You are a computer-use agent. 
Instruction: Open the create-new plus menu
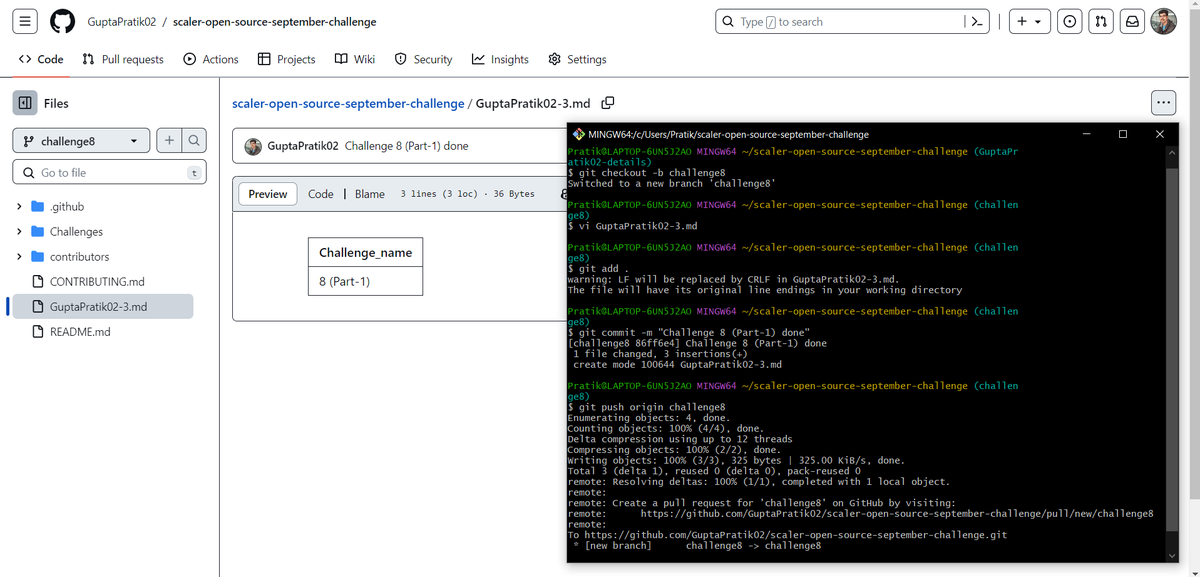click(1028, 22)
